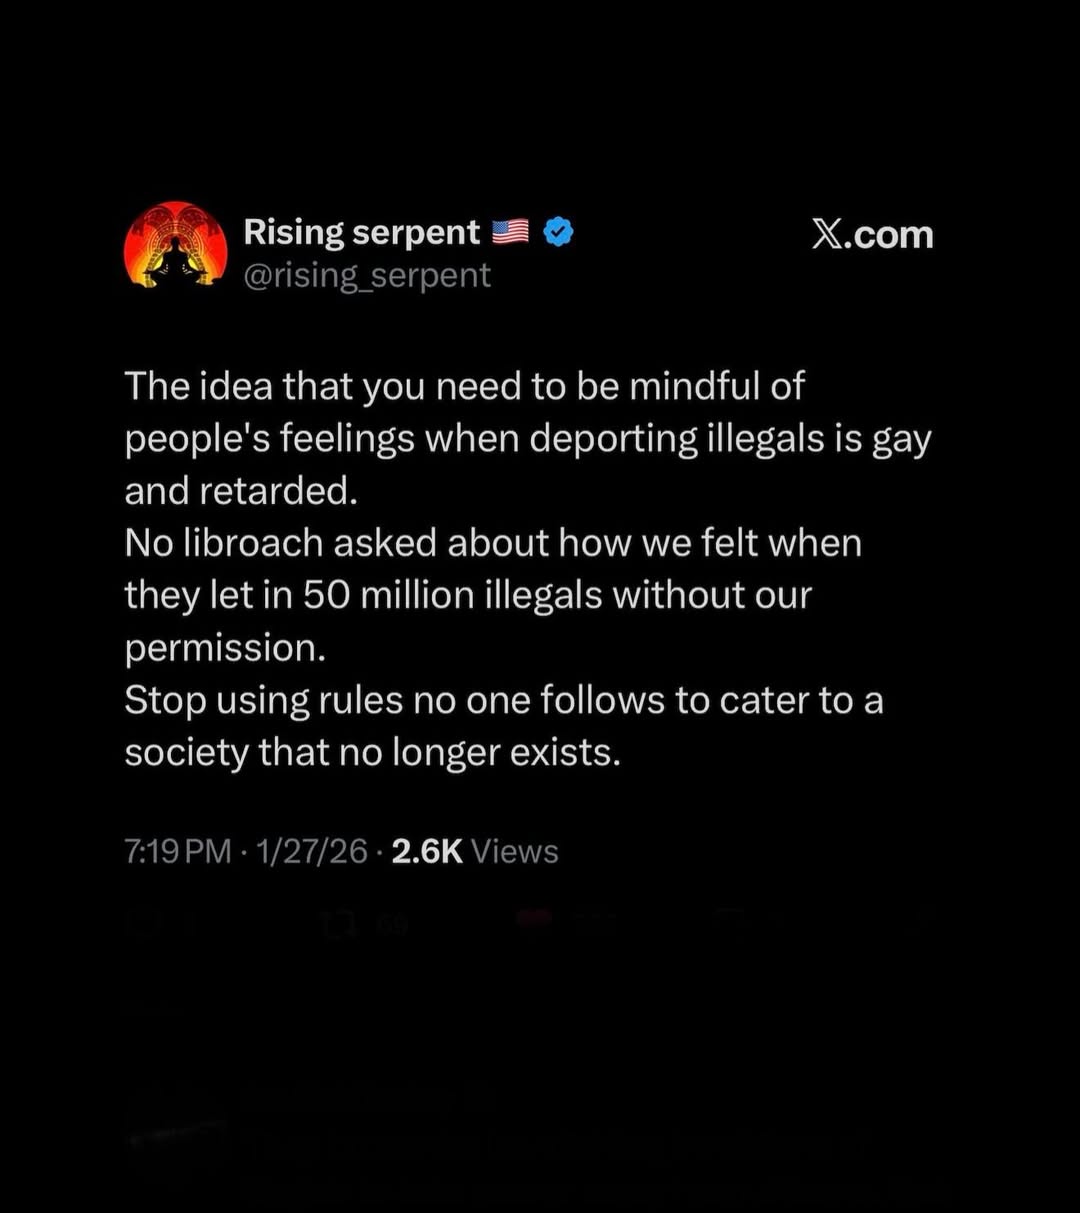The width and height of the screenshot is (1080, 1213).
Task: Open the 2.6K view count
Action: (x=427, y=851)
